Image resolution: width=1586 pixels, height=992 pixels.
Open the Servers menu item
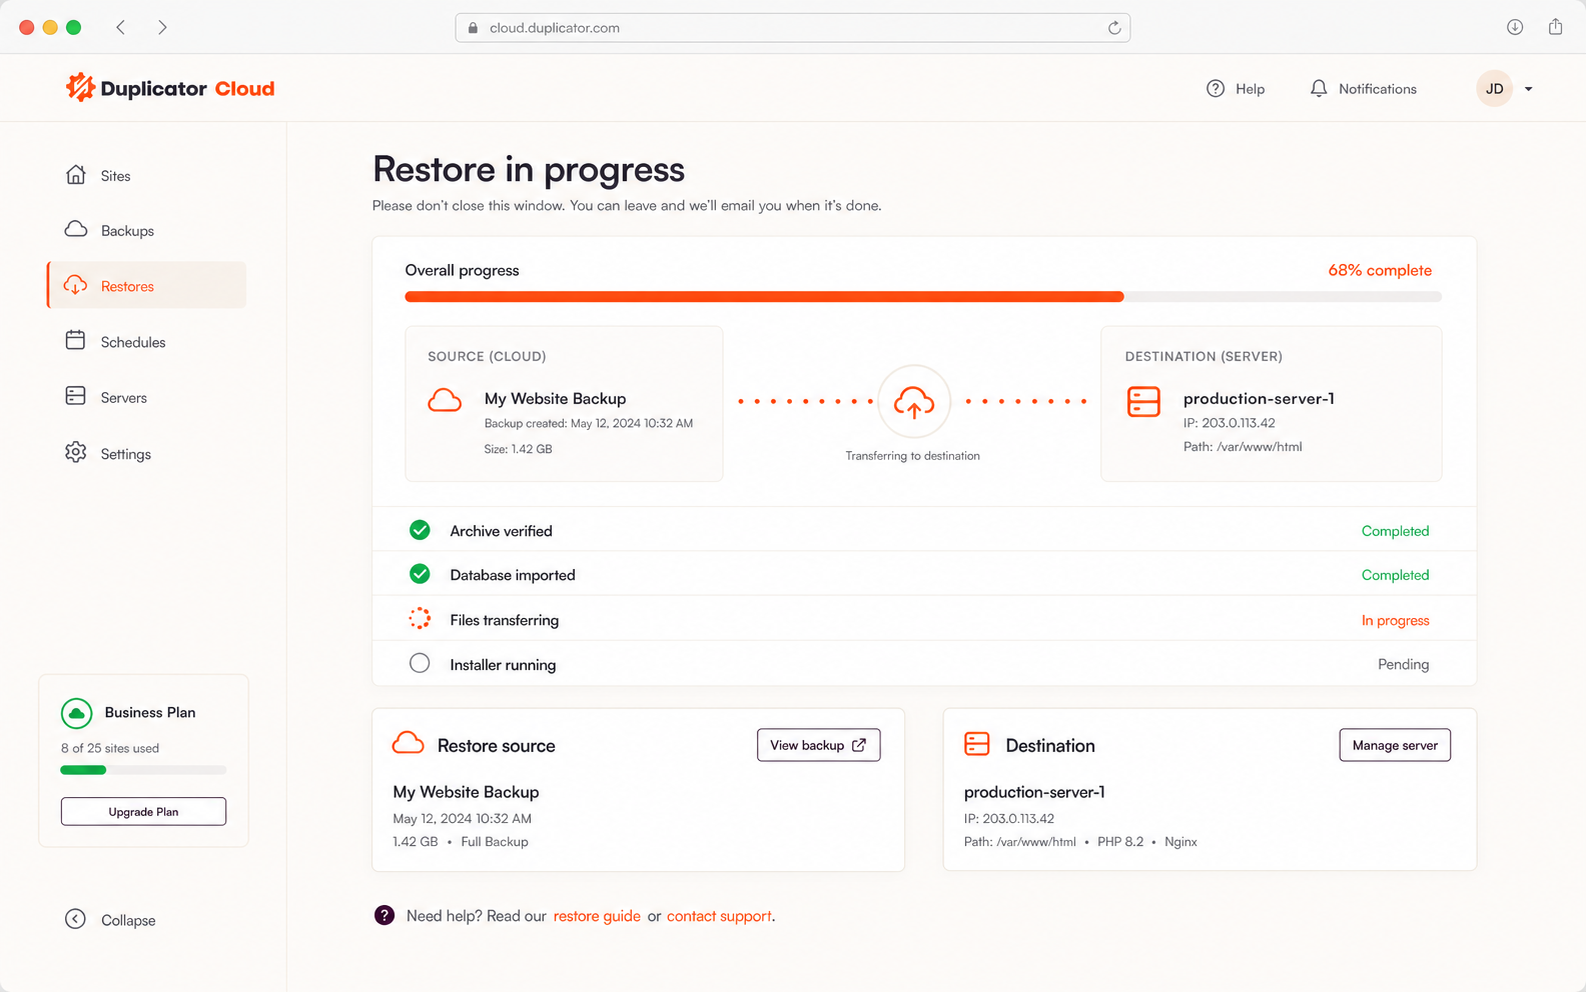[147, 397]
